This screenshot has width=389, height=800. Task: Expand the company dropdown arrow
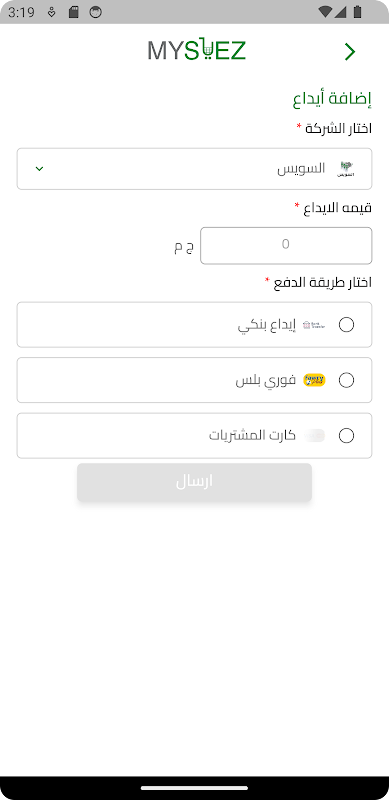pyautogui.click(x=39, y=169)
